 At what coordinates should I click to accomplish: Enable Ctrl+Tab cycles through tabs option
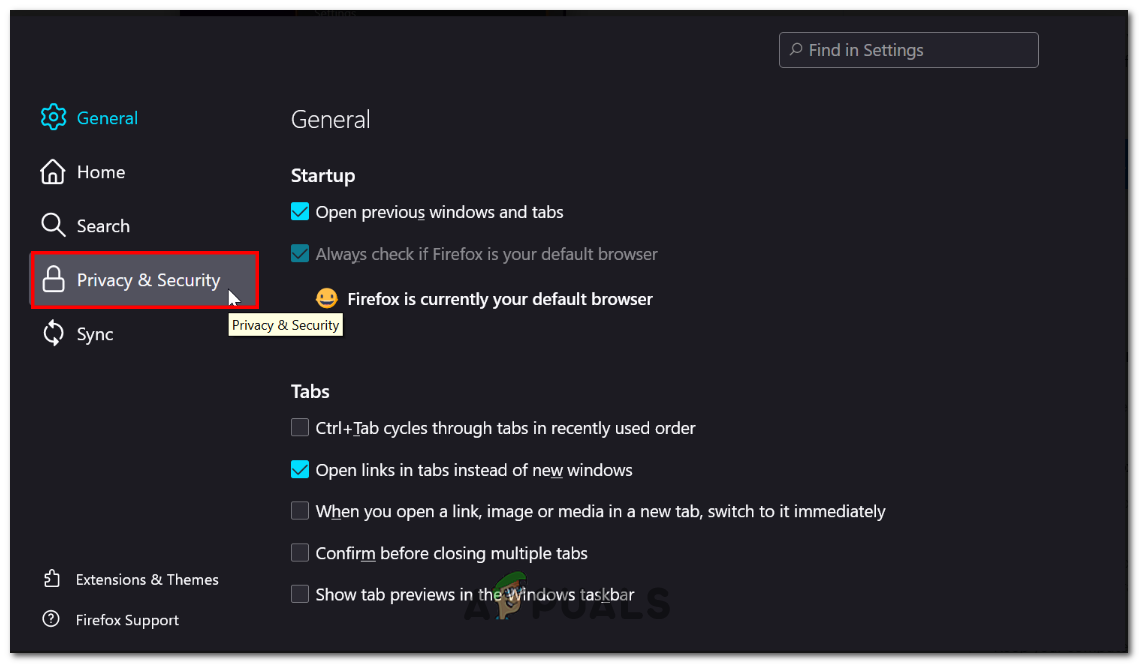point(300,427)
